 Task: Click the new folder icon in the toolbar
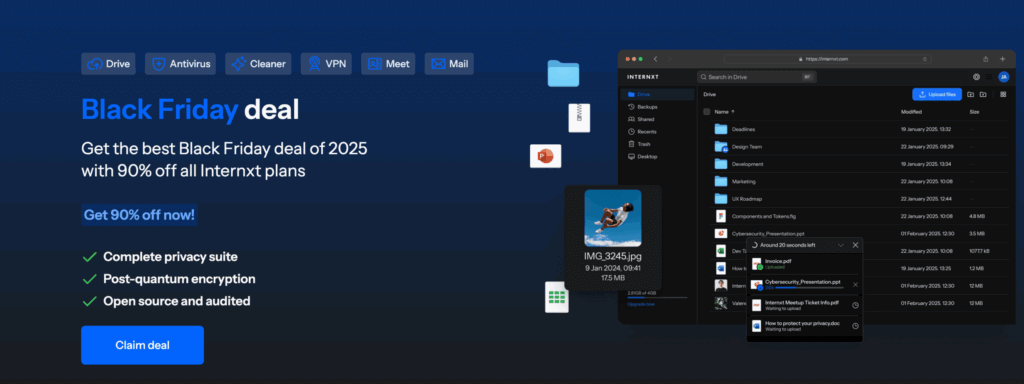pyautogui.click(x=983, y=95)
